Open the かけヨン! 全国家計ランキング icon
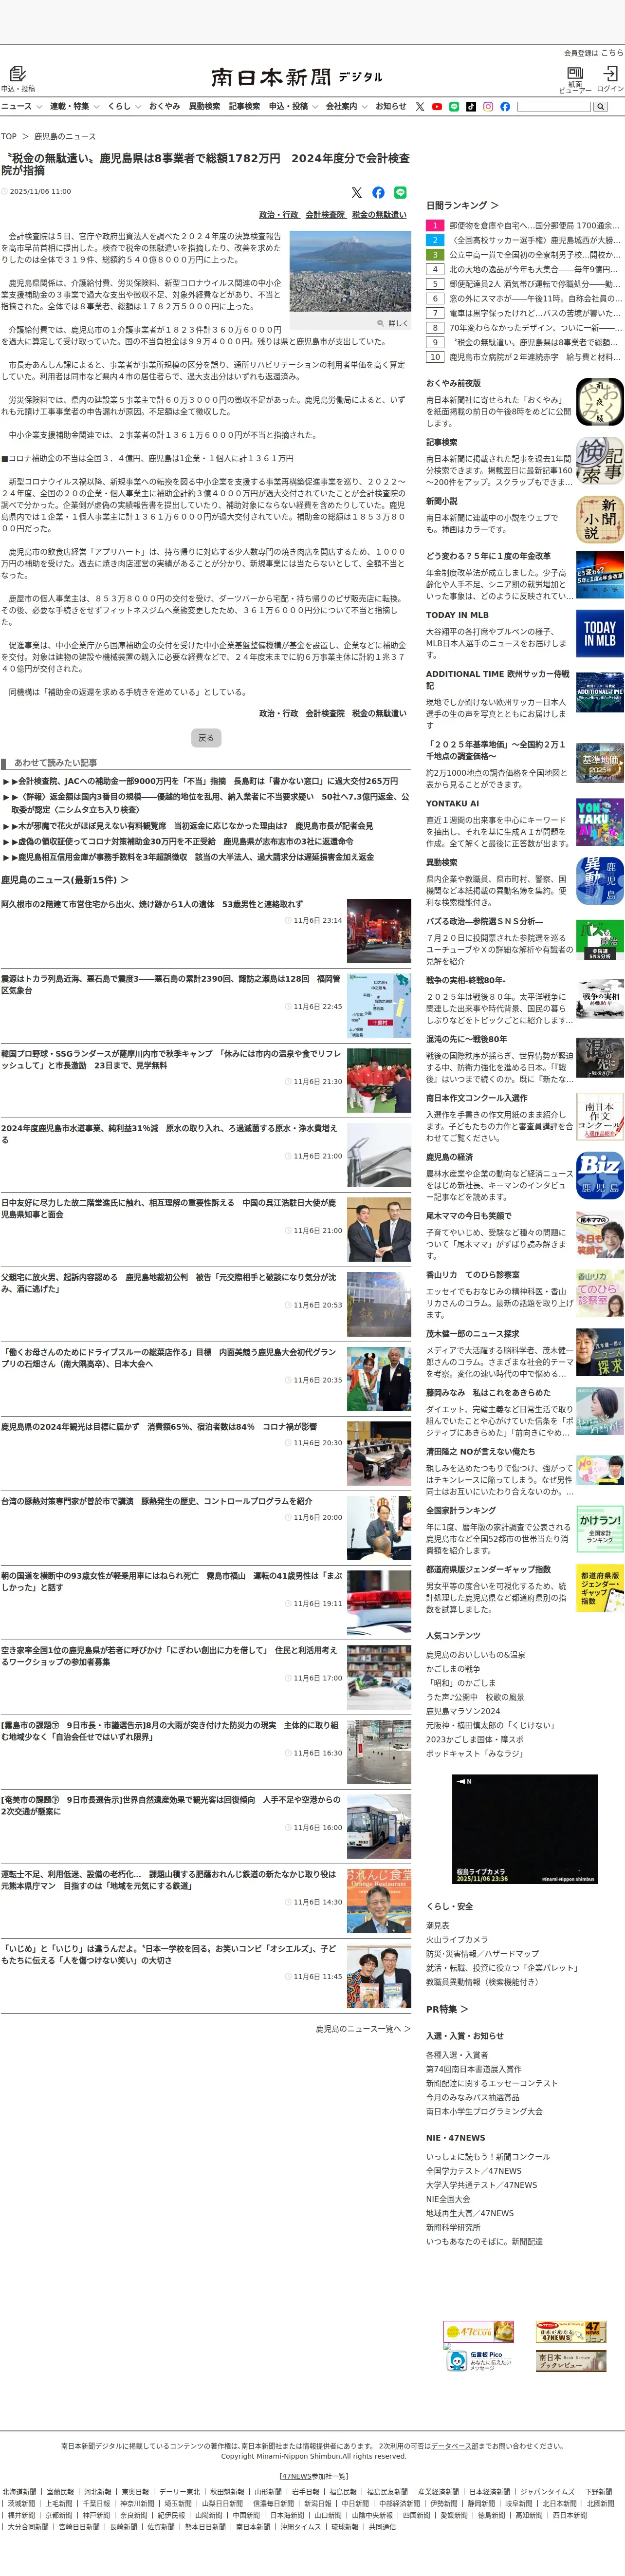Screen dimensions: 625x2576 [600, 1529]
